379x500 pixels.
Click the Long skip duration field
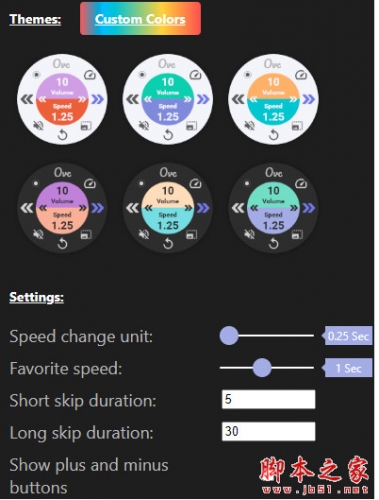[268, 431]
